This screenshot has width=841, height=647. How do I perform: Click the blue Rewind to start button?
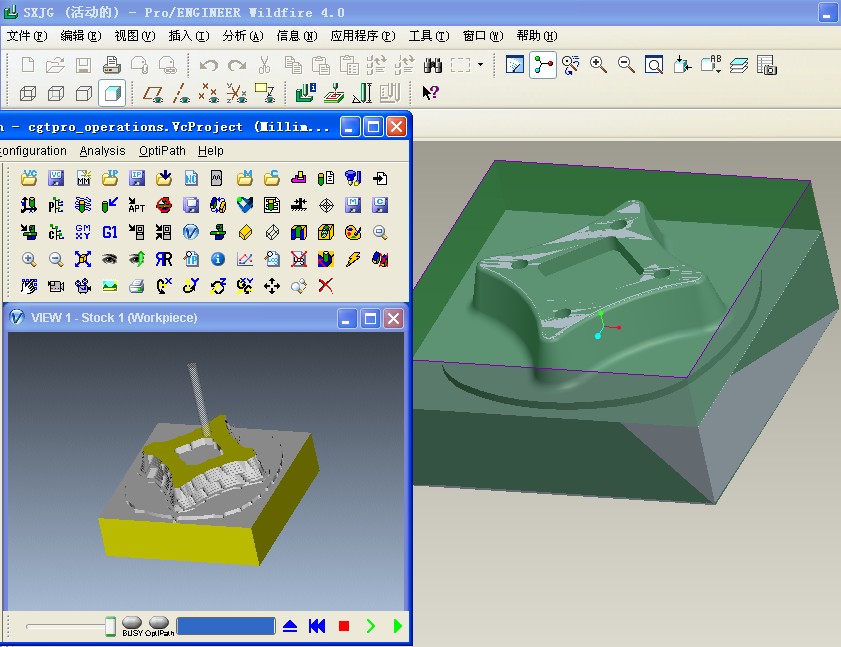pyautogui.click(x=317, y=626)
